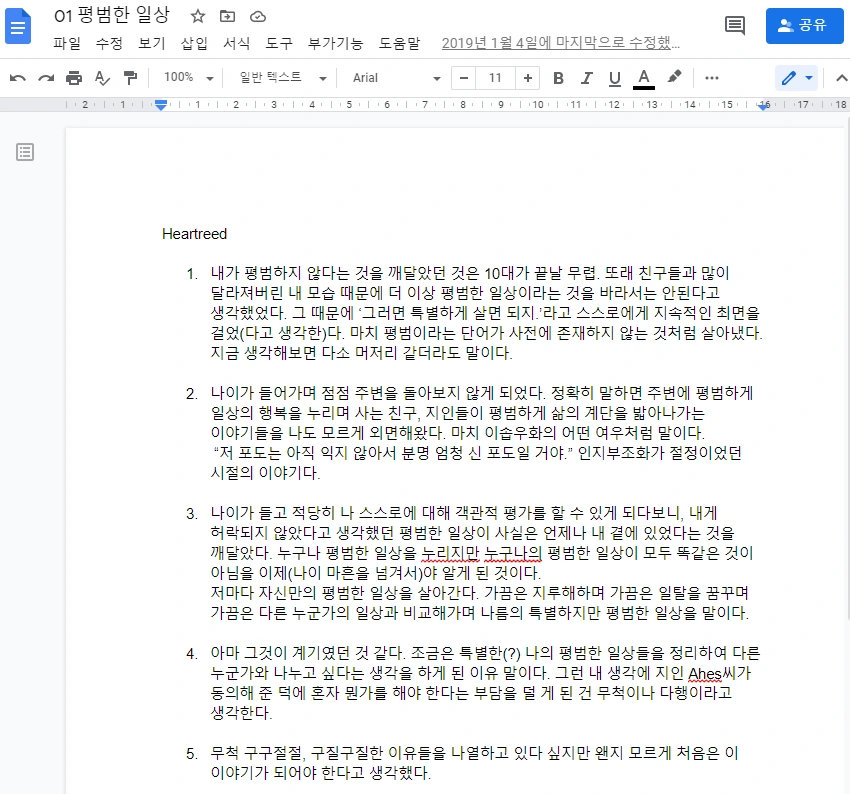Open the comment history icon
Viewport: 850px width, 794px height.
[735, 25]
